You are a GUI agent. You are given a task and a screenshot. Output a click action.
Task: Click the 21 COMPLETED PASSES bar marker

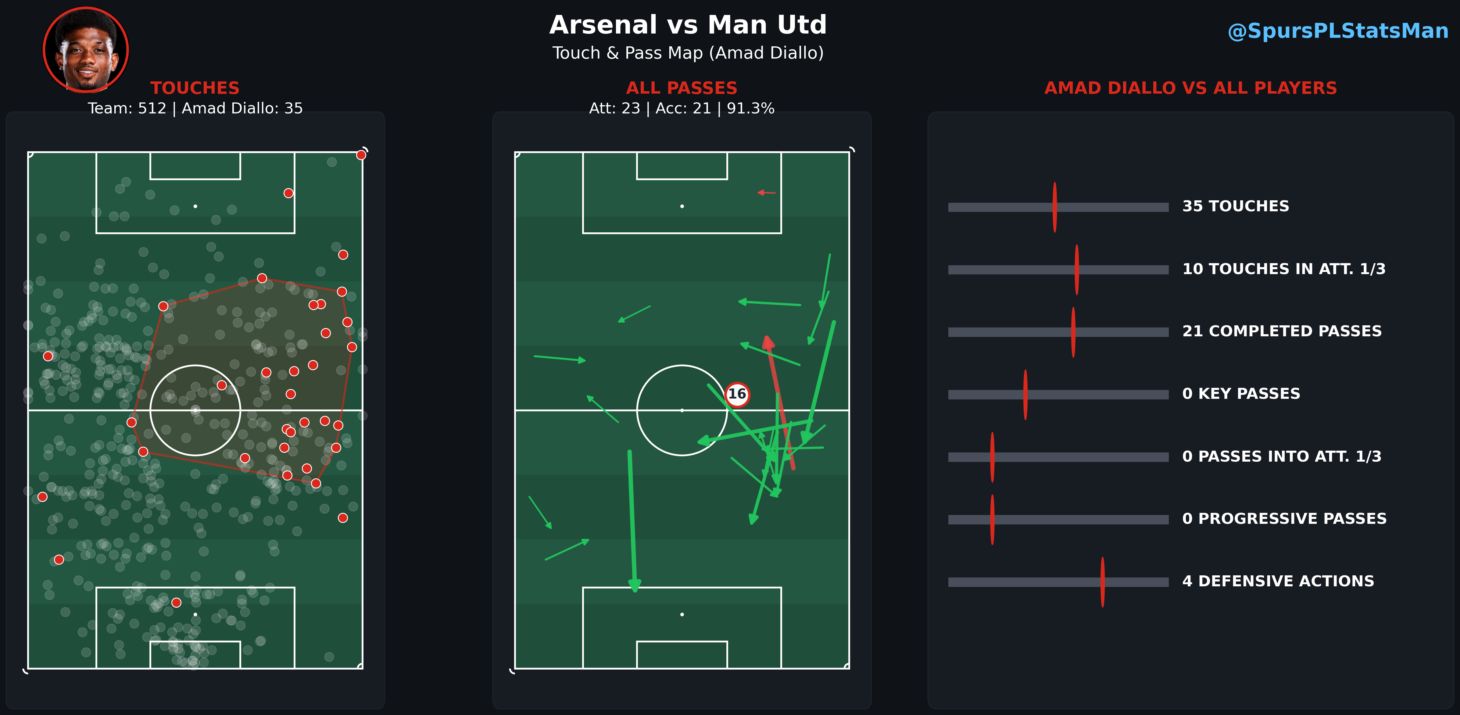[1073, 332]
